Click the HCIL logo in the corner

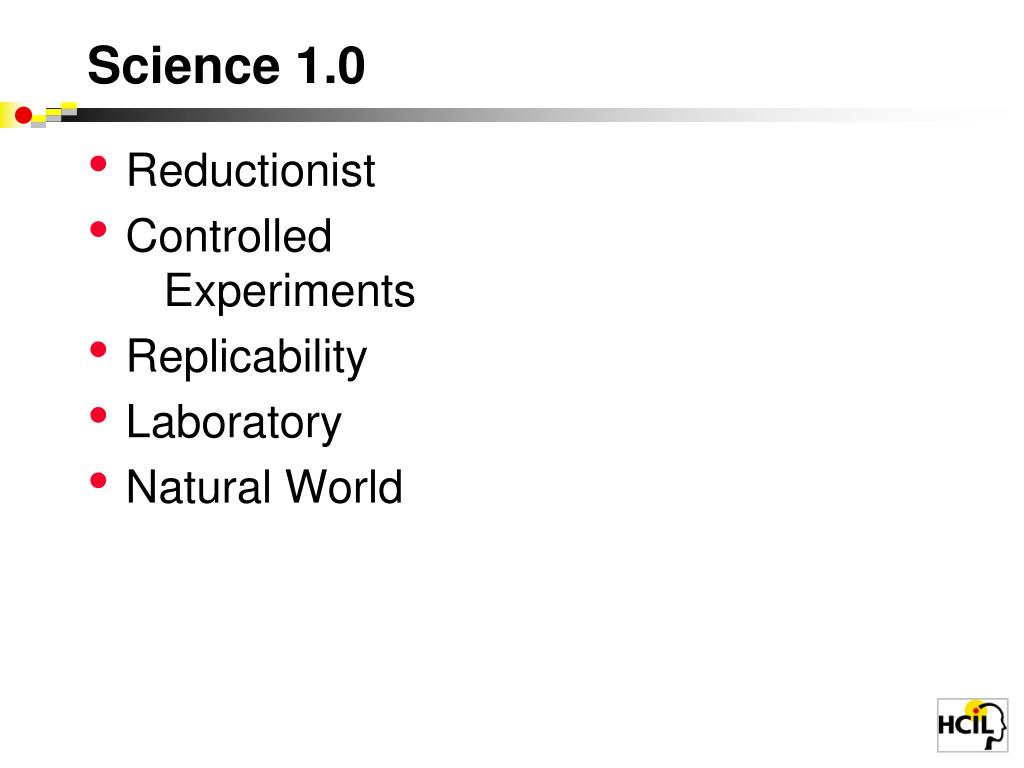(972, 725)
